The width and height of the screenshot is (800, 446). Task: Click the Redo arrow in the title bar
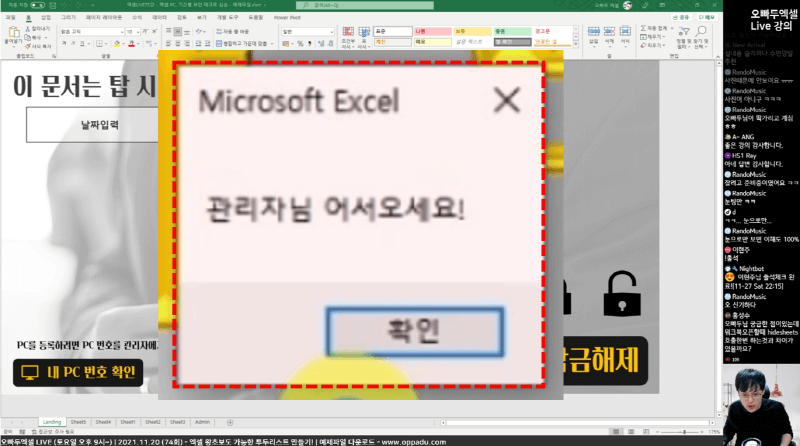click(79, 5)
